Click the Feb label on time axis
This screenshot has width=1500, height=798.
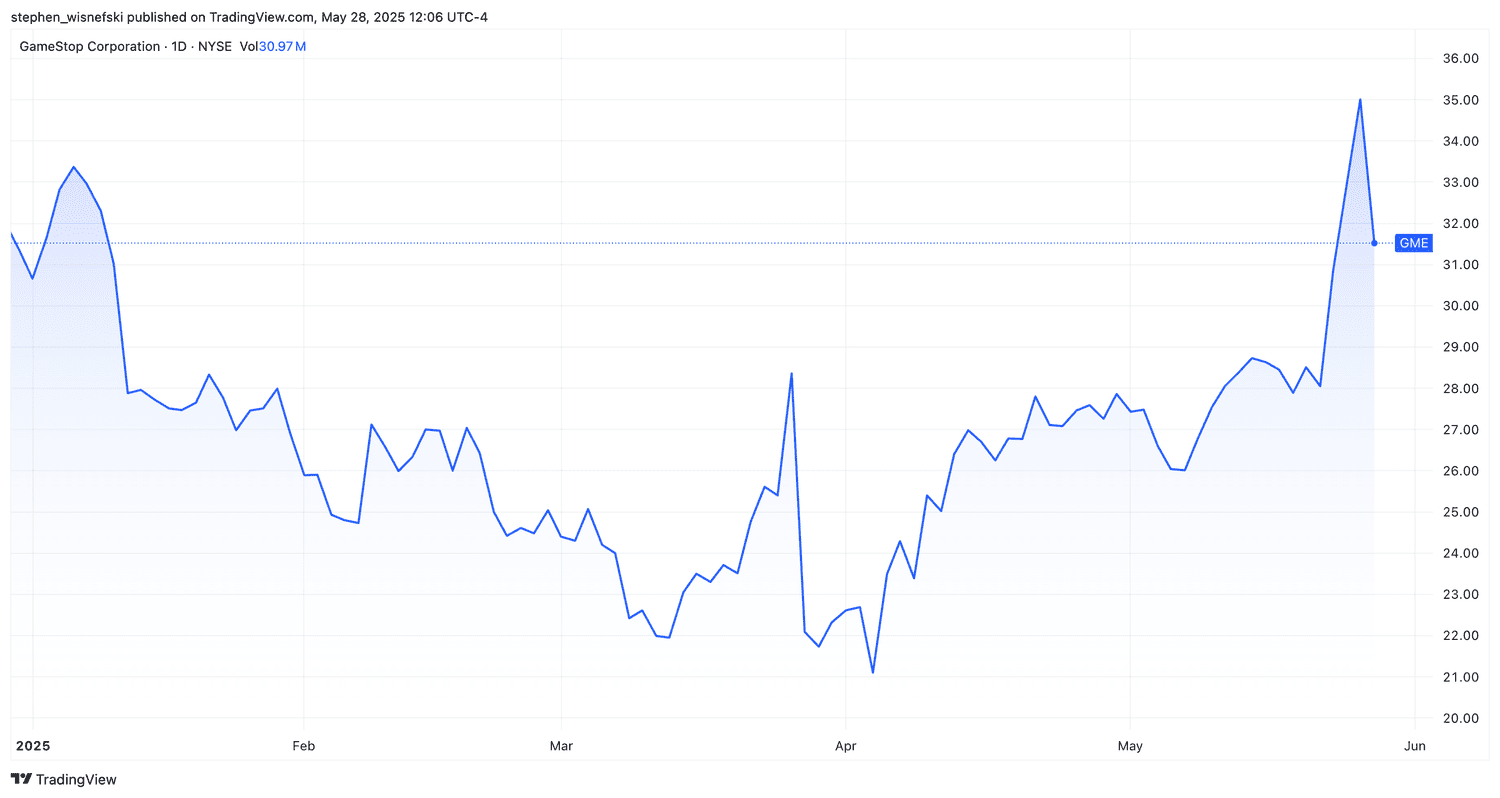[x=304, y=746]
